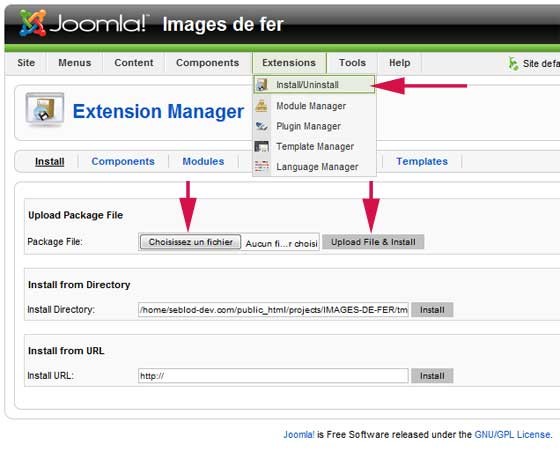Open the Site menu
This screenshot has height=452, width=560.
pyautogui.click(x=26, y=63)
